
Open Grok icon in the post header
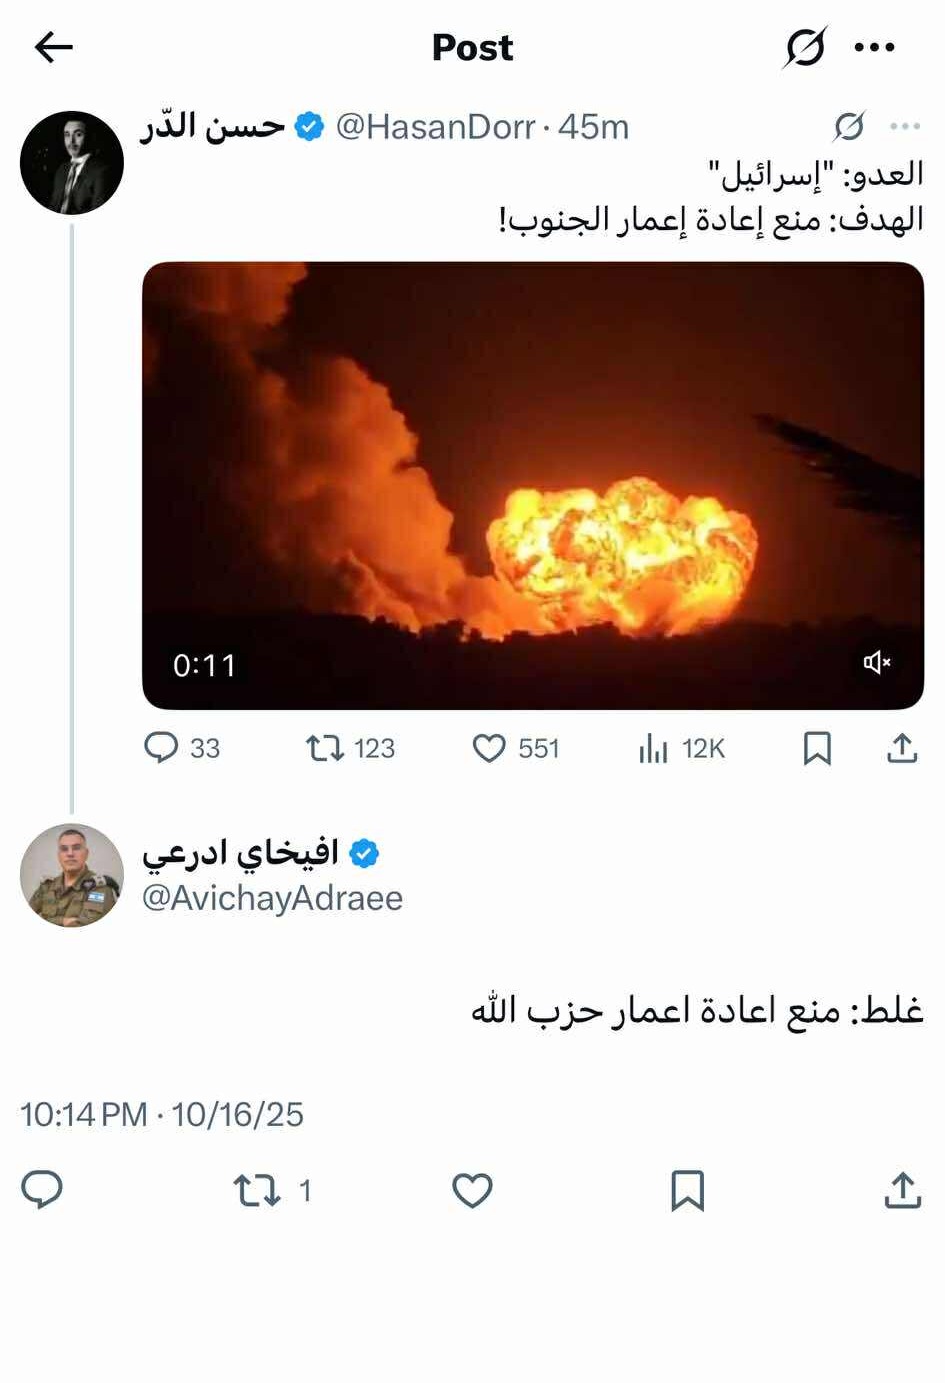805,47
